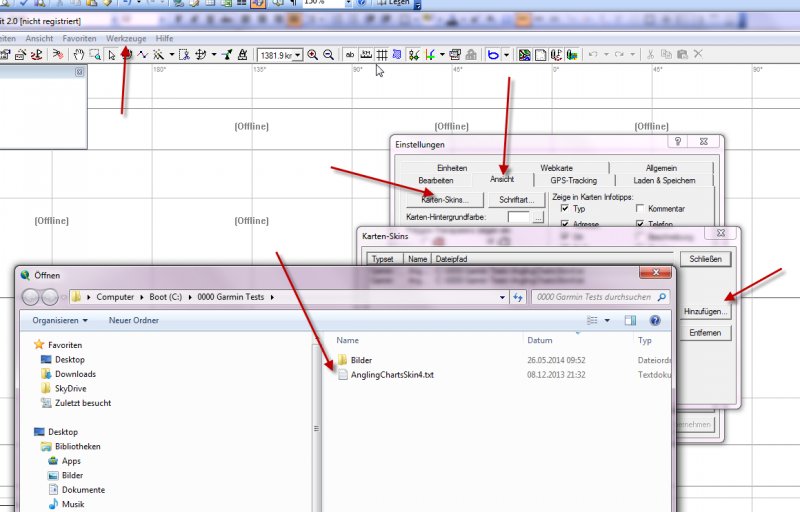Viewport: 800px width, 512px height.
Task: Click the Karten-Skins... button
Action: coord(444,200)
